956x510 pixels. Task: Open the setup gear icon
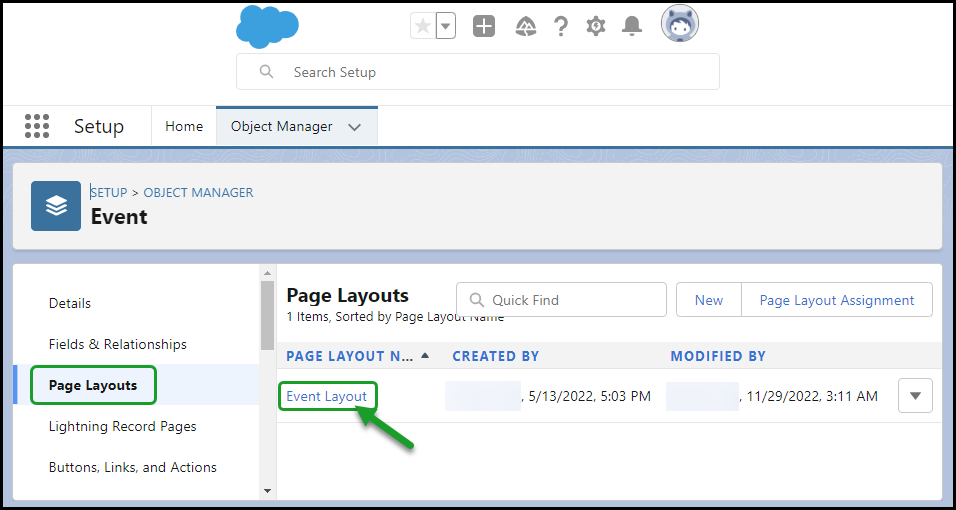596,26
